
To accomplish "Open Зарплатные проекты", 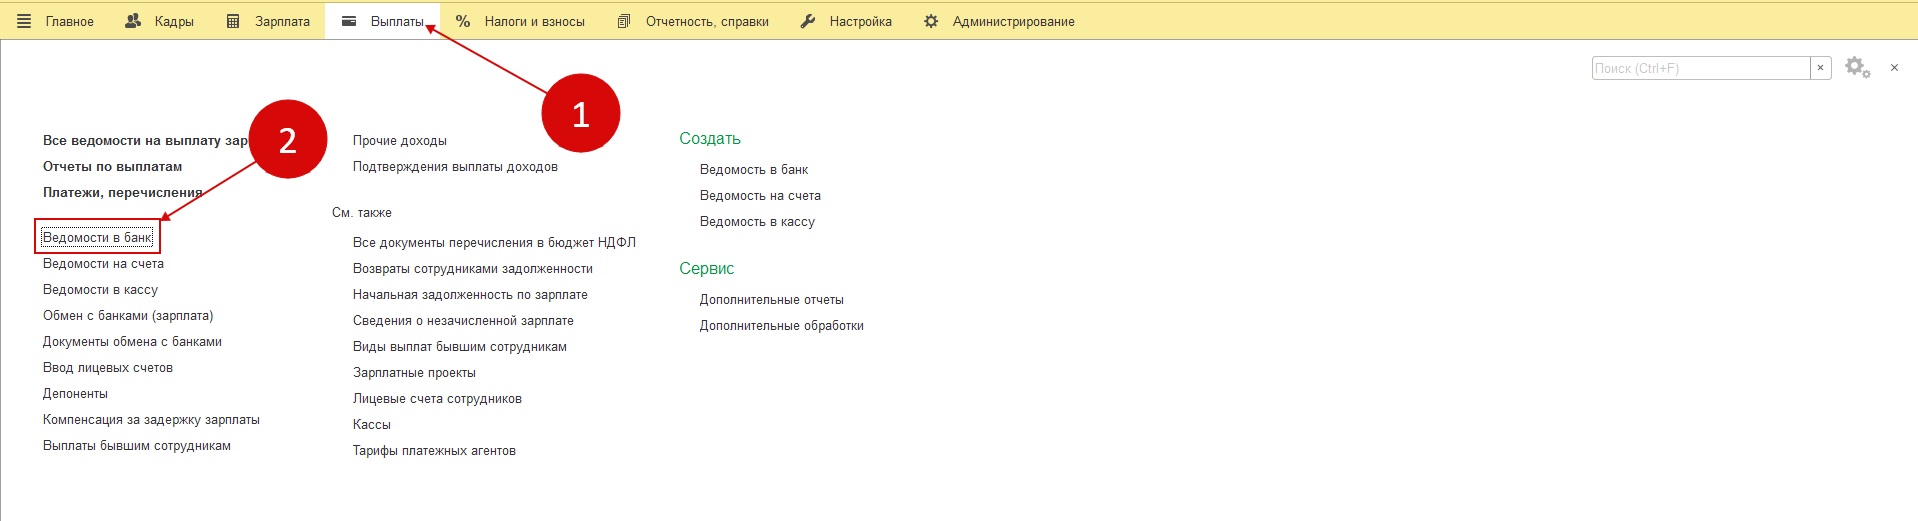I will point(414,373).
